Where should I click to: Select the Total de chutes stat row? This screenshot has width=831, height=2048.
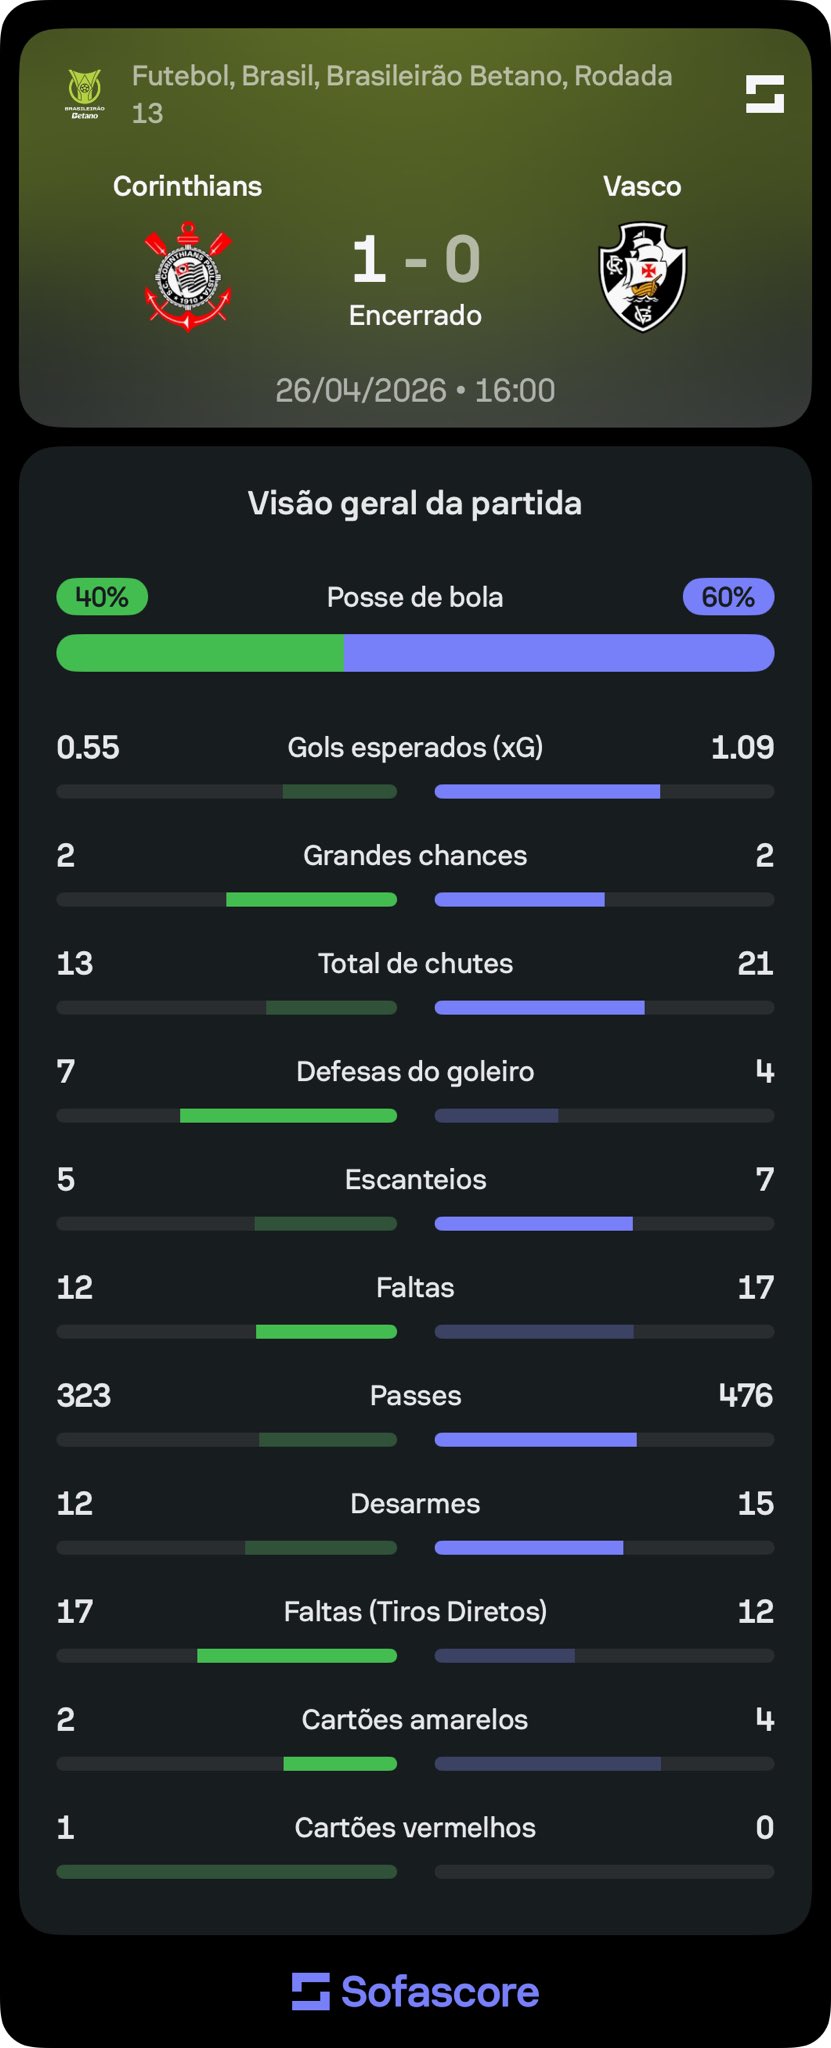tap(415, 963)
